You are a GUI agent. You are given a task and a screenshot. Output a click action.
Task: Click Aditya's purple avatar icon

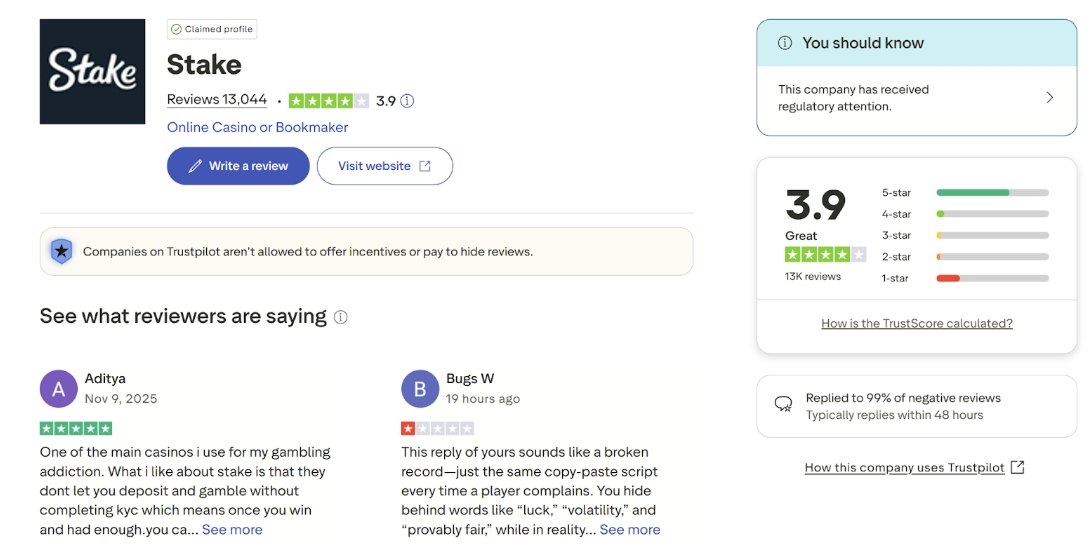point(58,389)
